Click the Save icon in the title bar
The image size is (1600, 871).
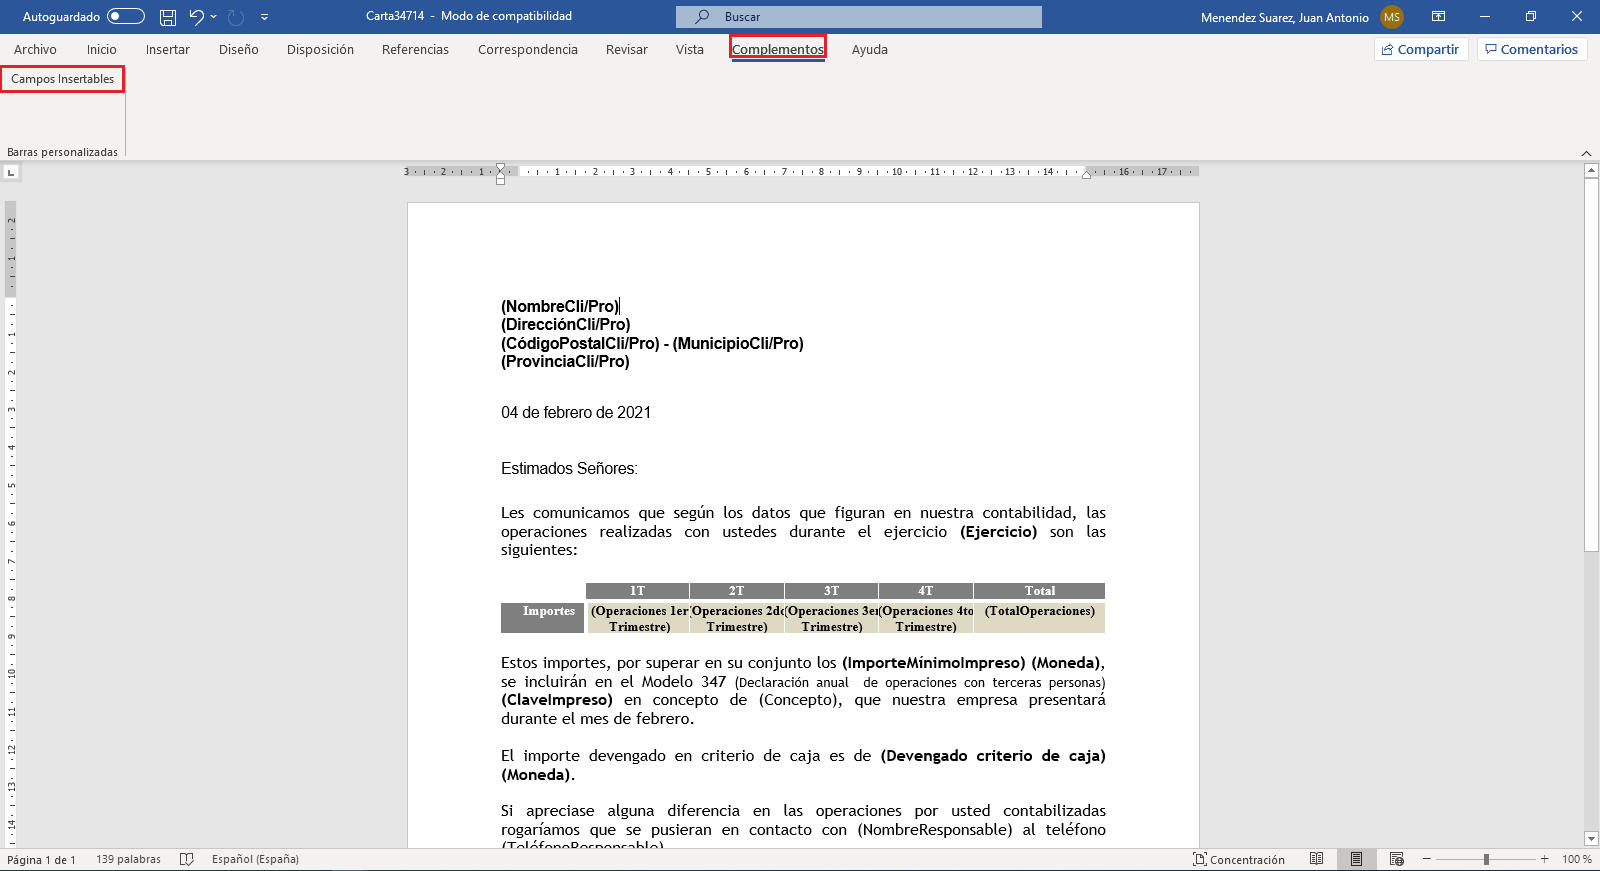168,17
